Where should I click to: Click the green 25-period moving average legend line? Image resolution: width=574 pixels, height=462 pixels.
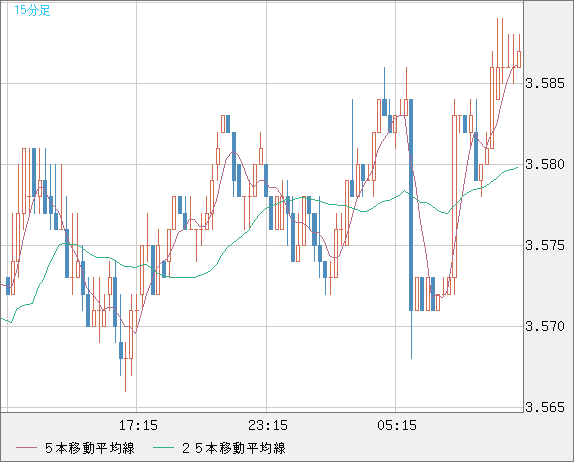(163, 448)
